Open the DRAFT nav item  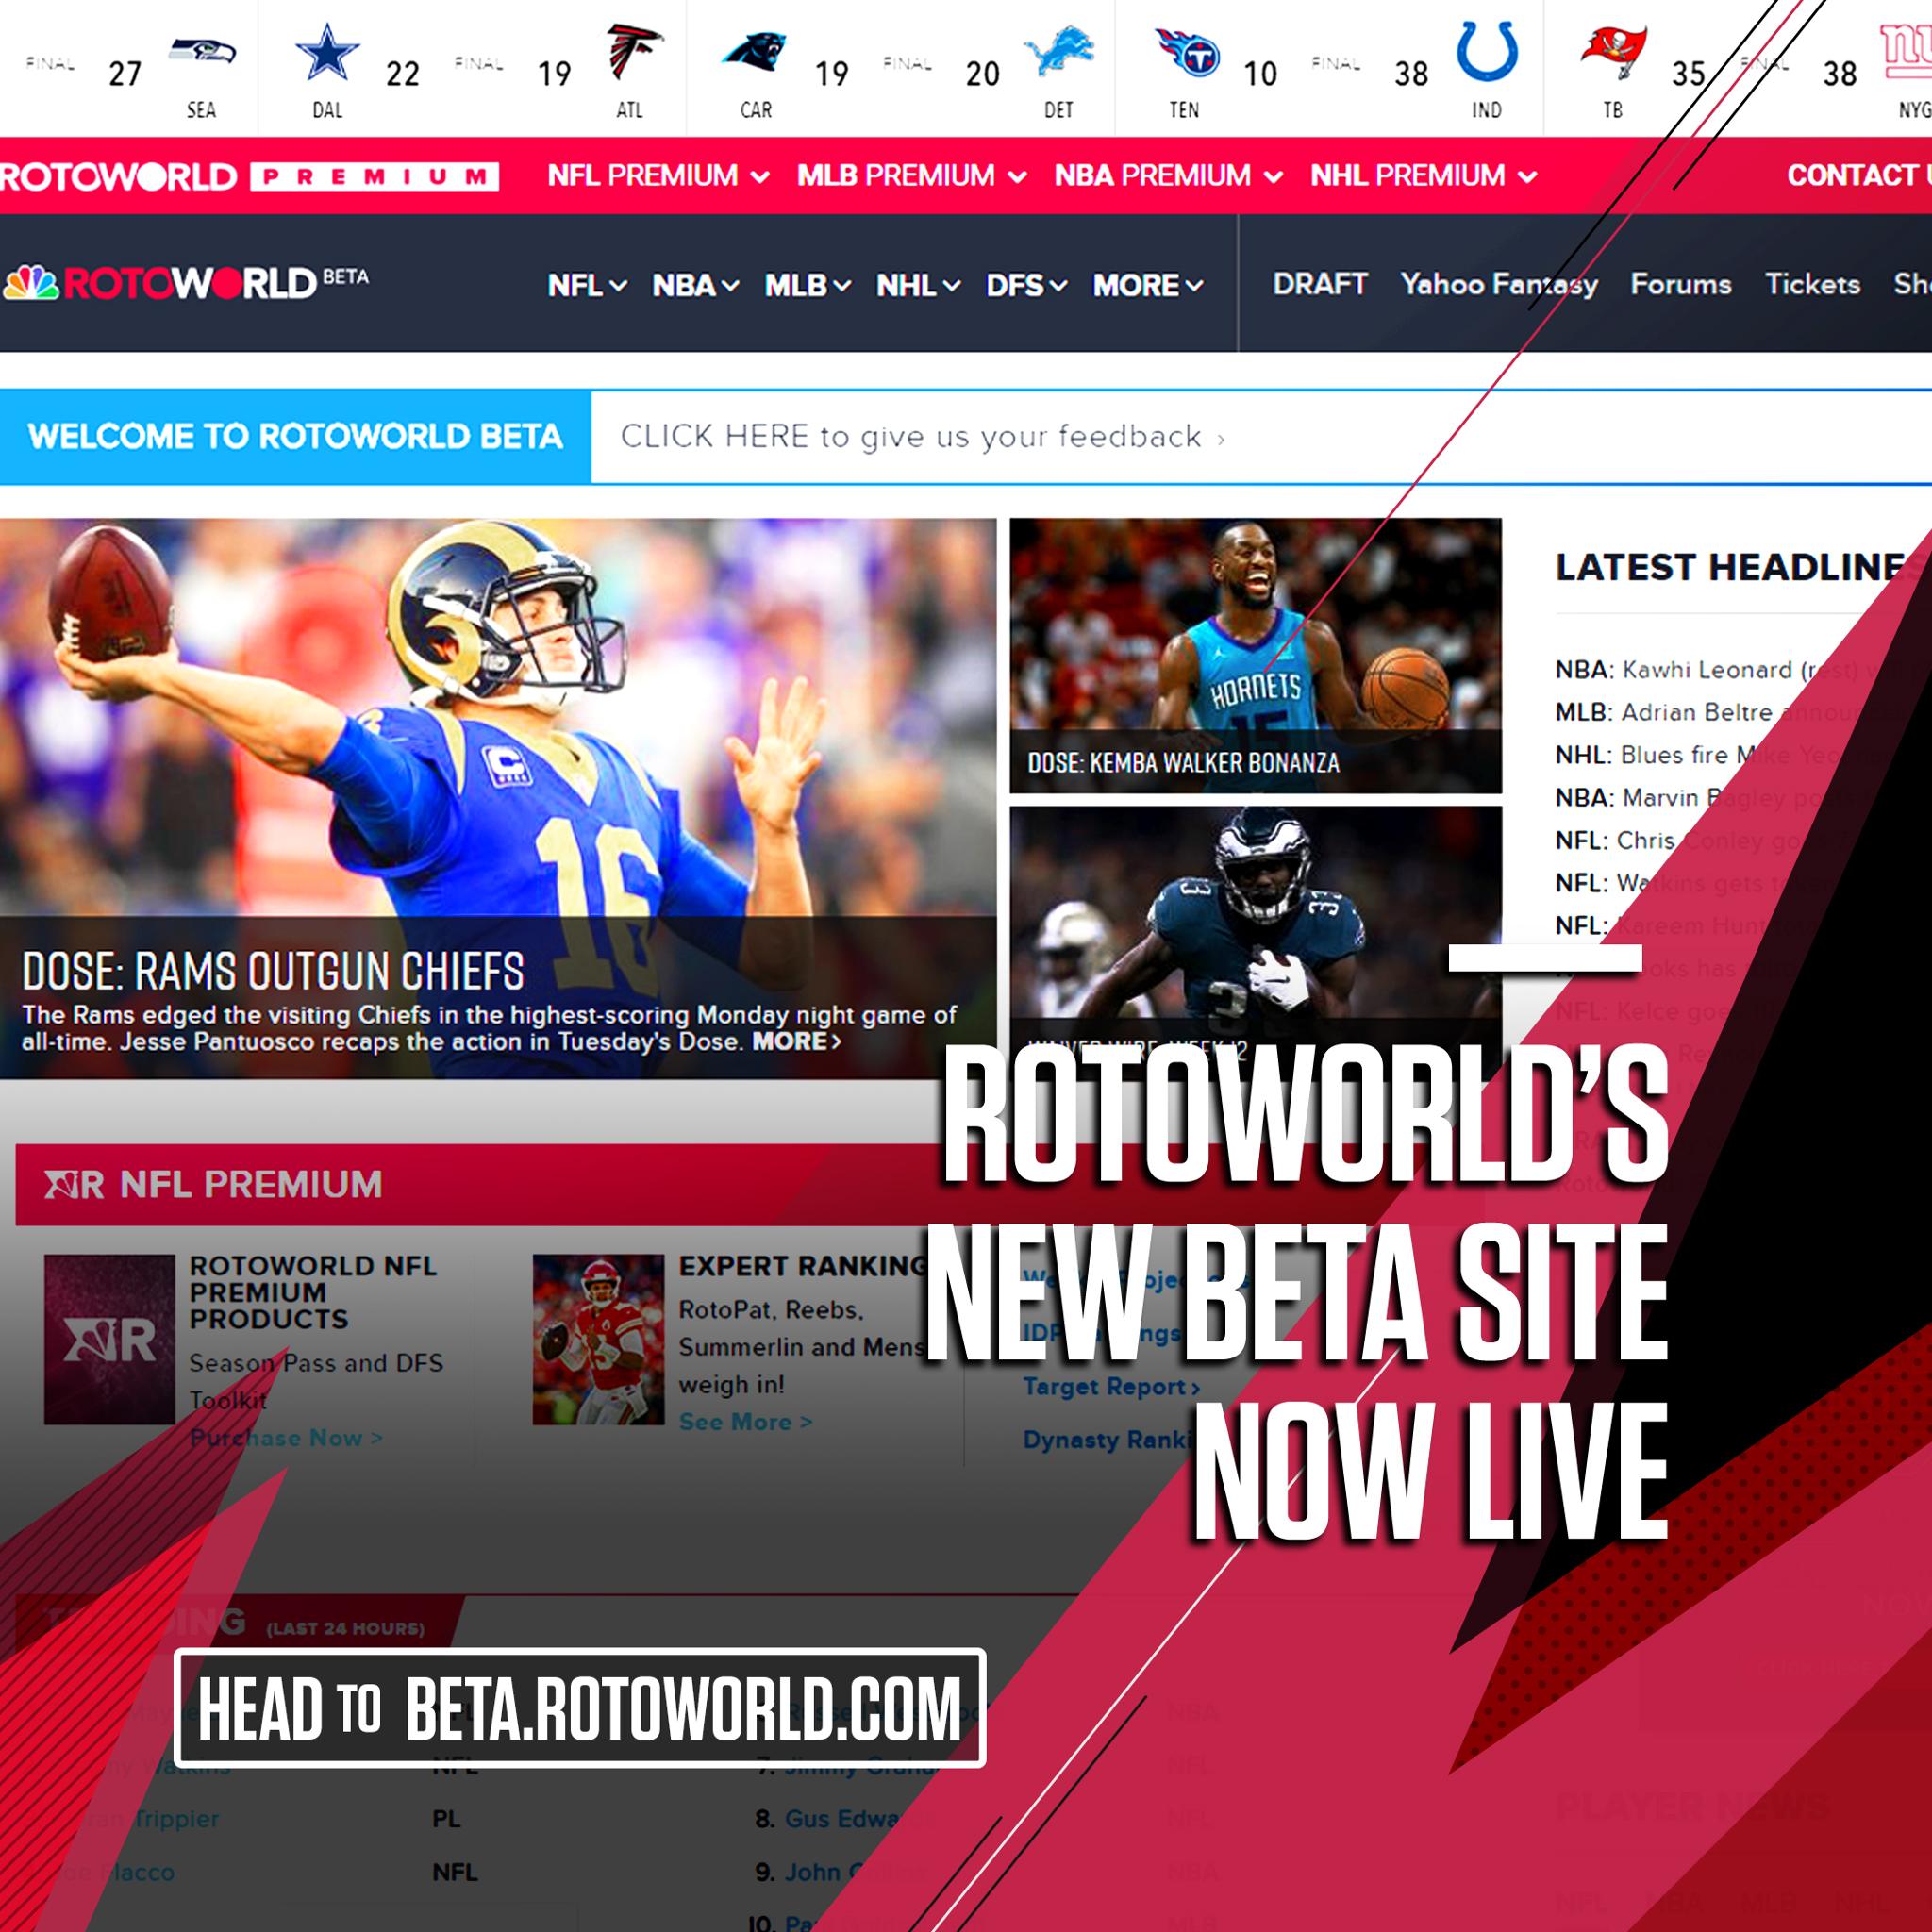(1320, 284)
